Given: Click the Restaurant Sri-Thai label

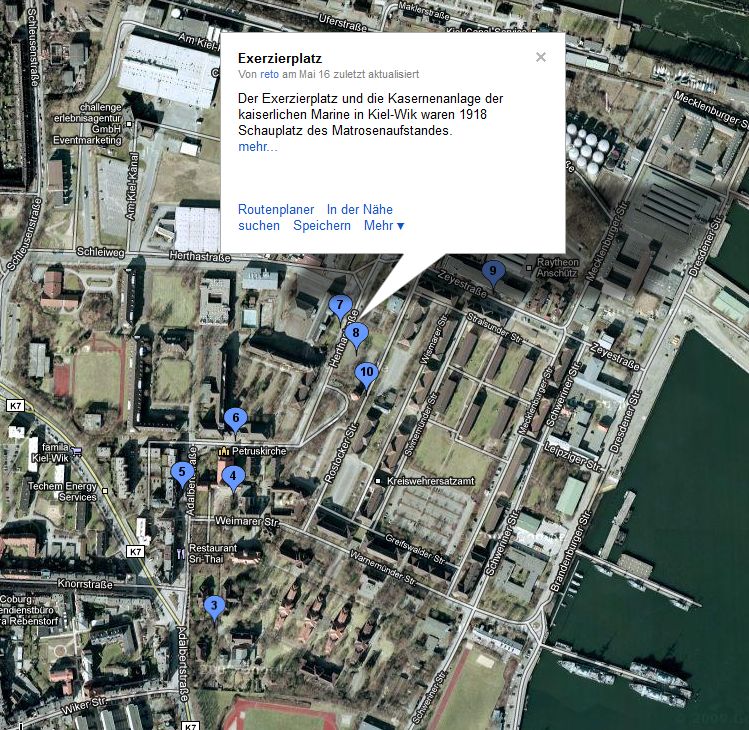Looking at the screenshot, I should pos(213,554).
